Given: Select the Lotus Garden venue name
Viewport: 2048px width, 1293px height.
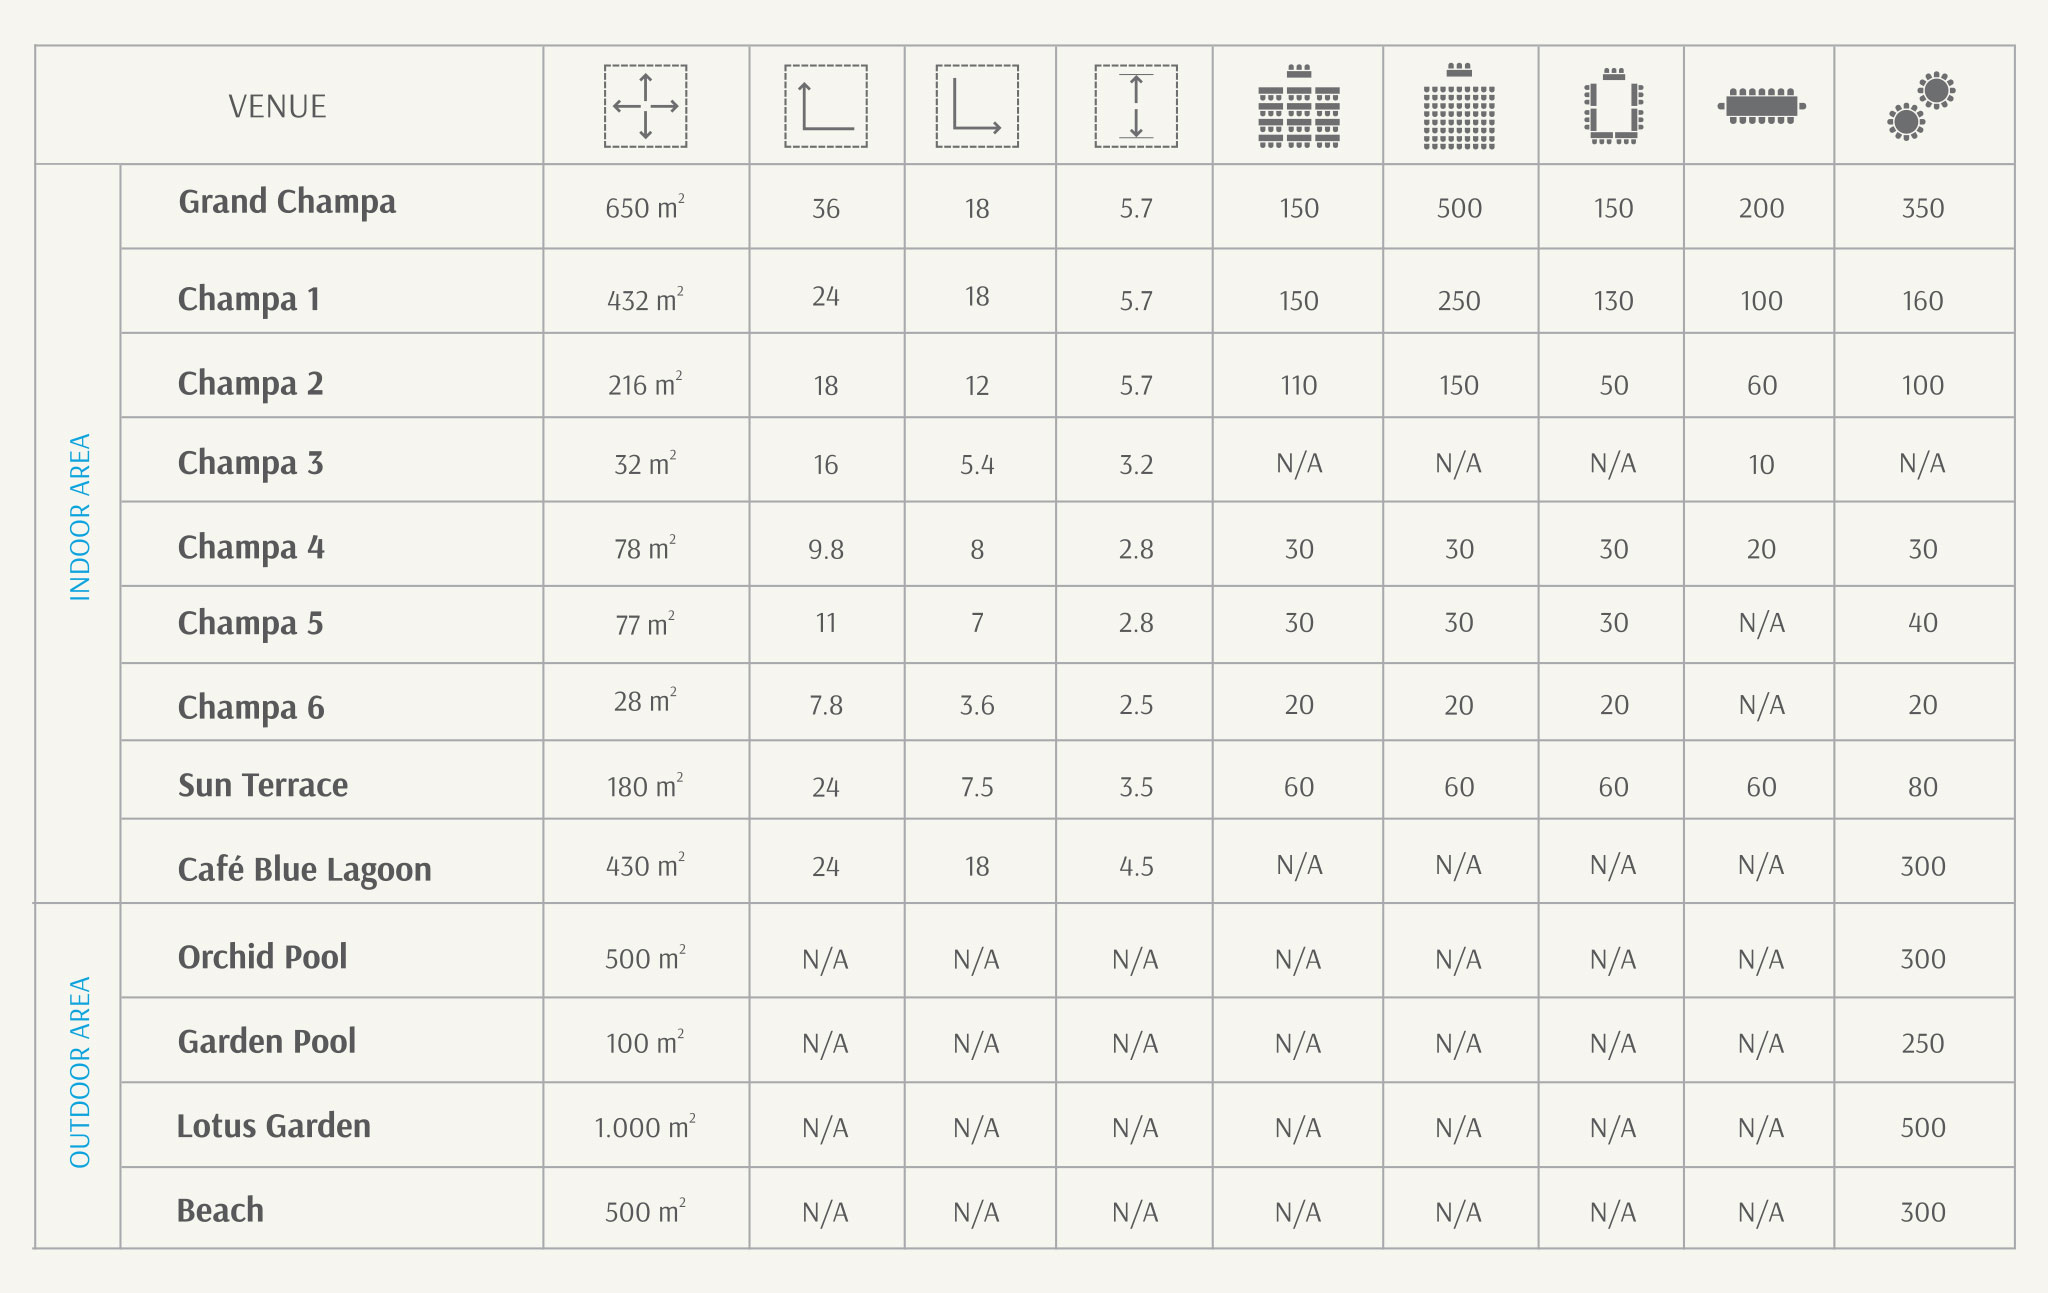Looking at the screenshot, I should coord(273,1126).
